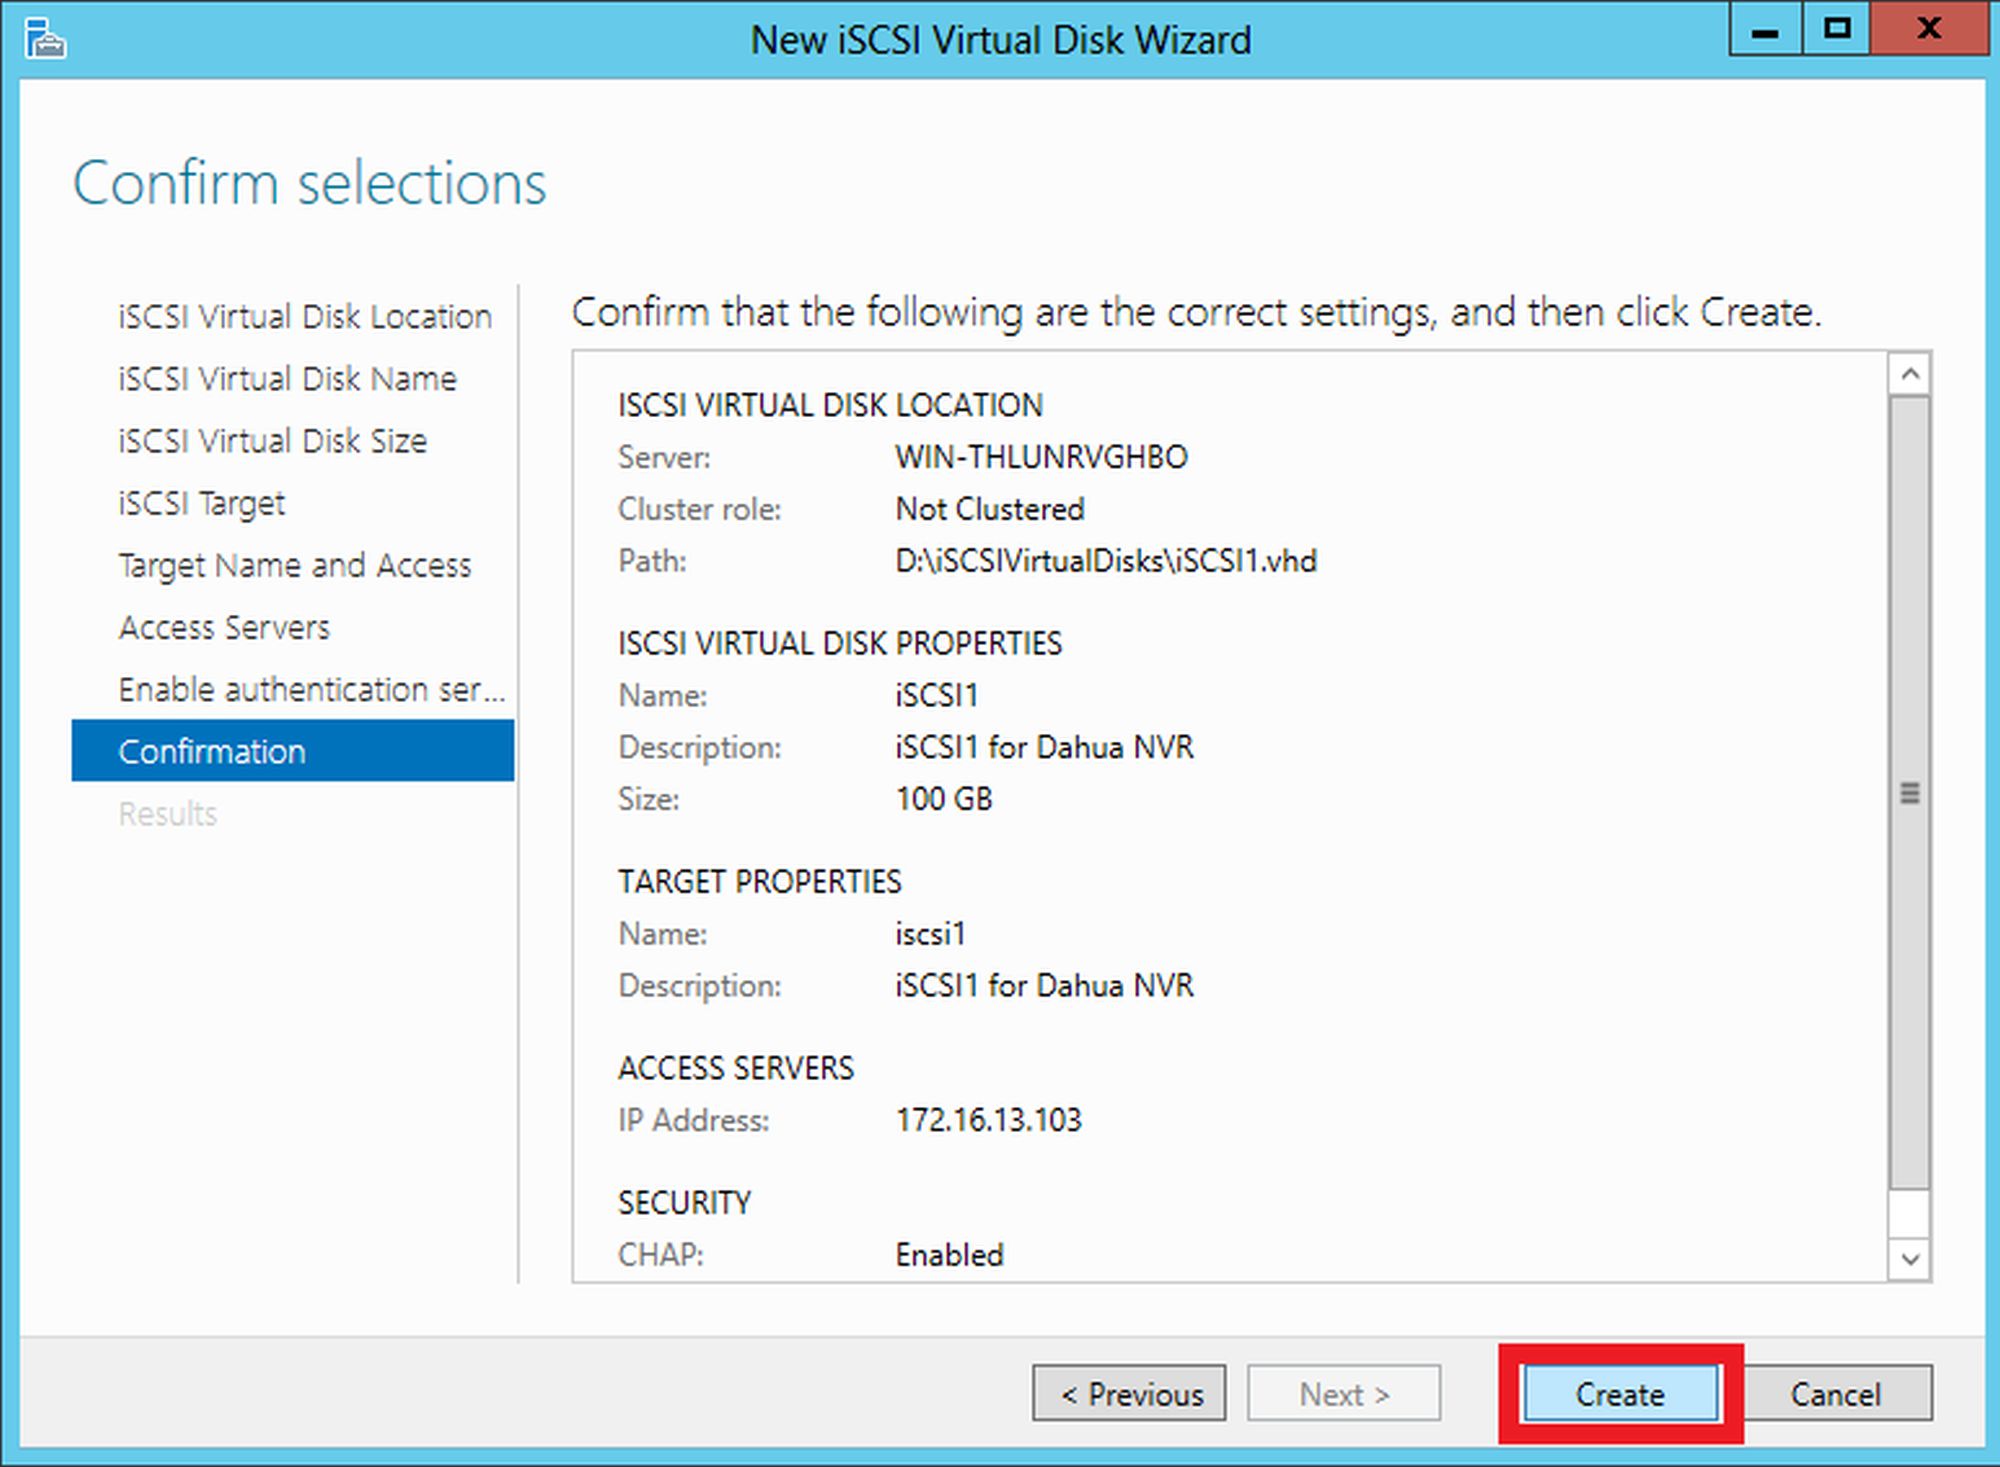Select the iSCSI Target step
Image resolution: width=2000 pixels, height=1467 pixels.
pyautogui.click(x=201, y=503)
